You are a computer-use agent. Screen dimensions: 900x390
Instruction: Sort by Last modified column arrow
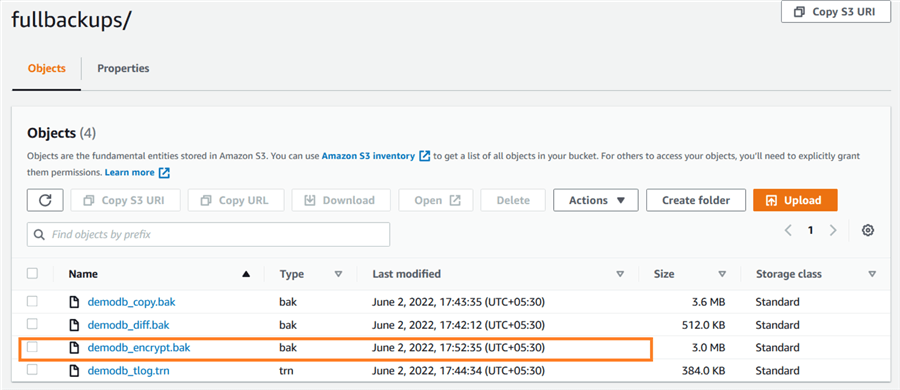point(620,275)
